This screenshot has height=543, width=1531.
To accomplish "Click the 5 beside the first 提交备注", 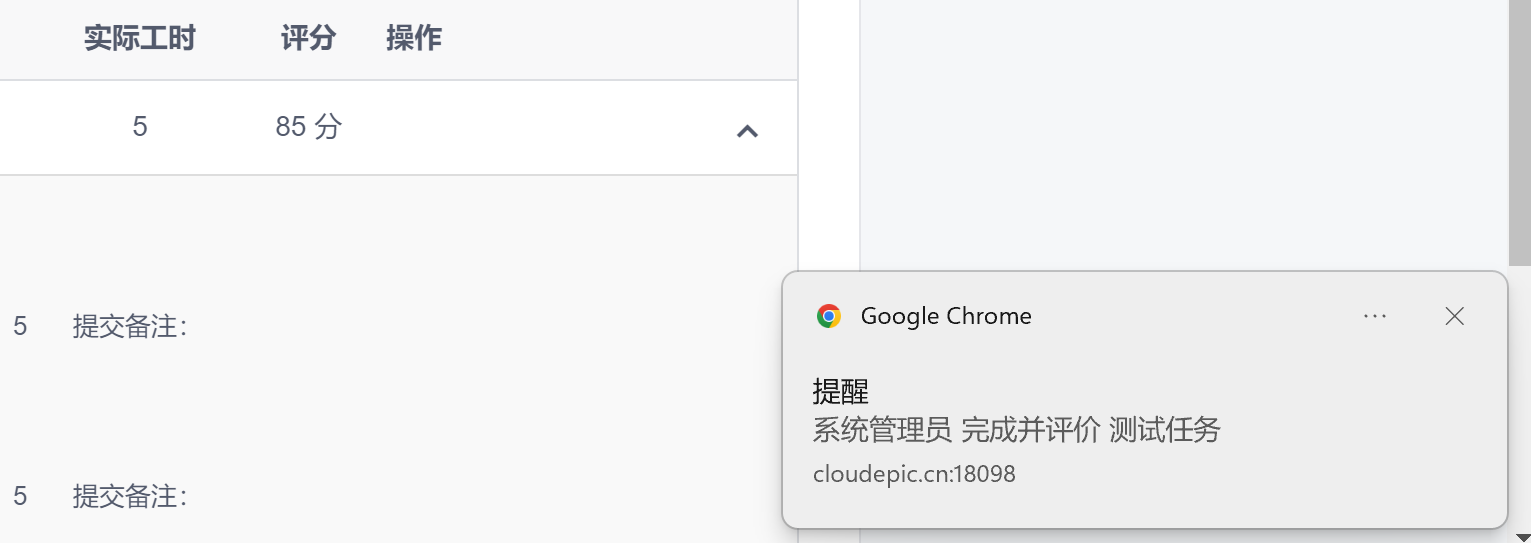I will click(20, 326).
